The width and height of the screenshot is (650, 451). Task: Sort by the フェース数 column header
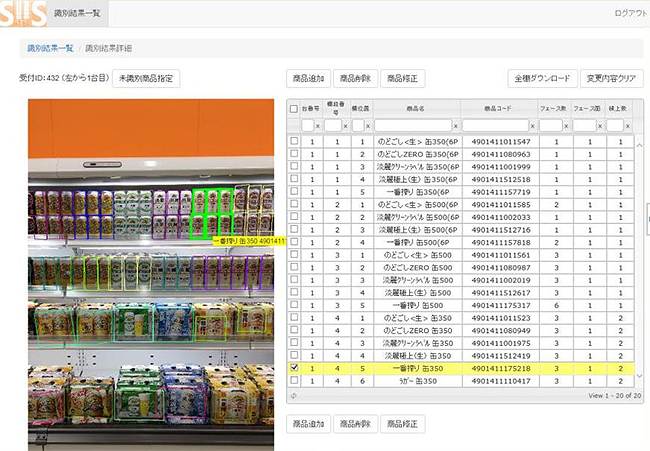click(x=554, y=109)
